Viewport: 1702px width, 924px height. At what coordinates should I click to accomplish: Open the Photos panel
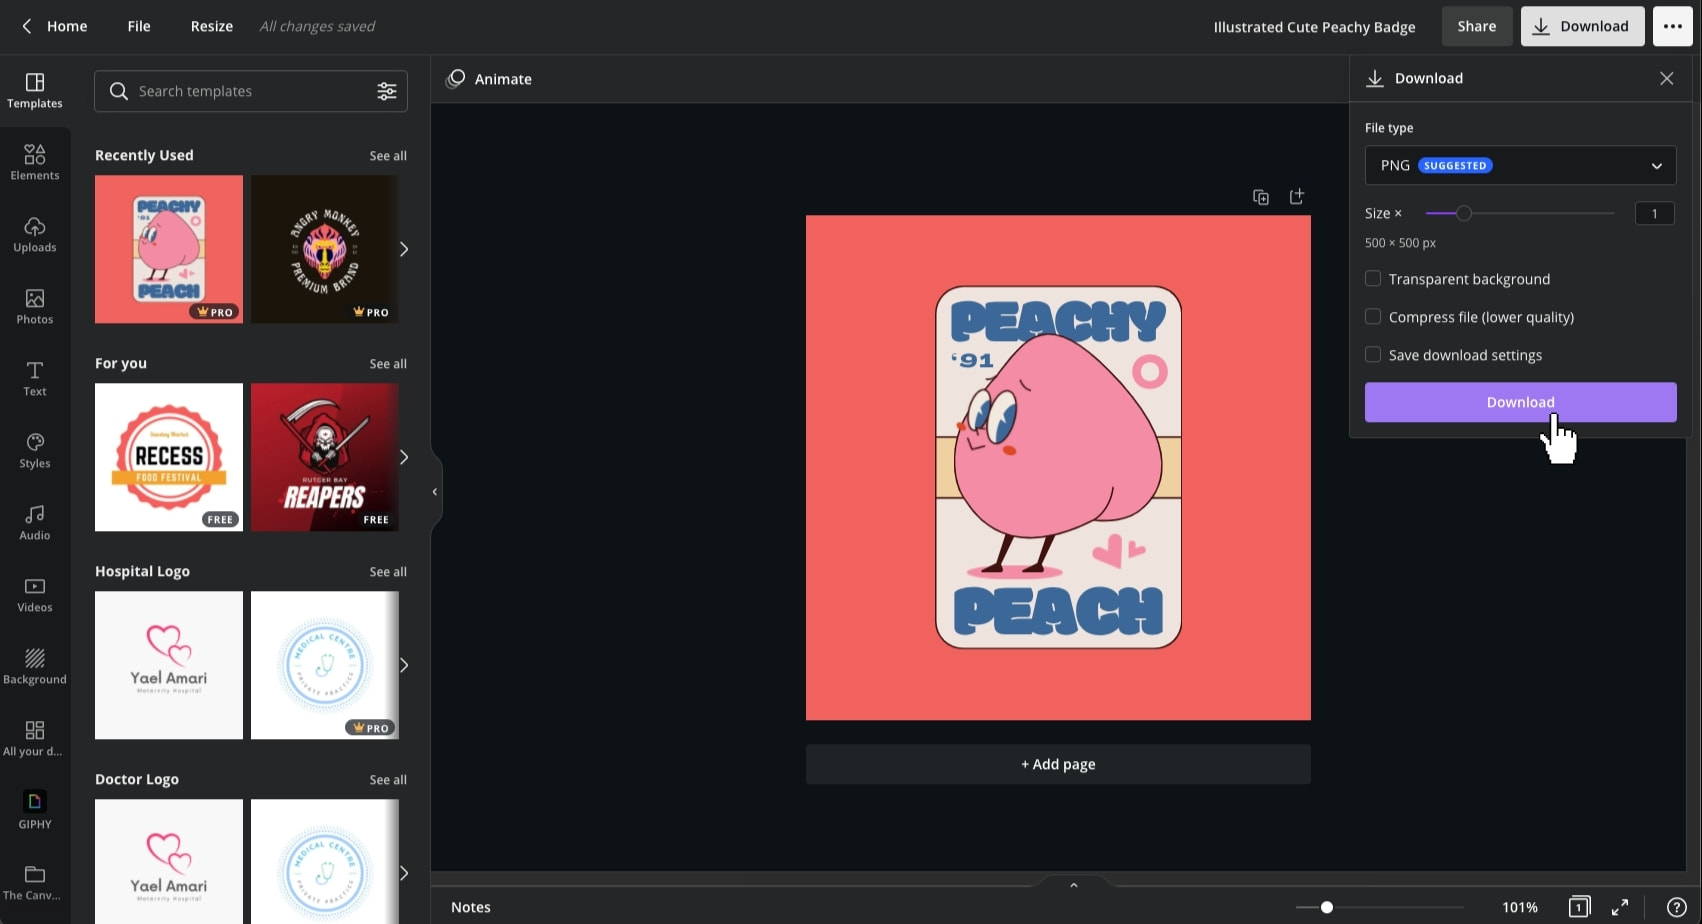(x=34, y=306)
